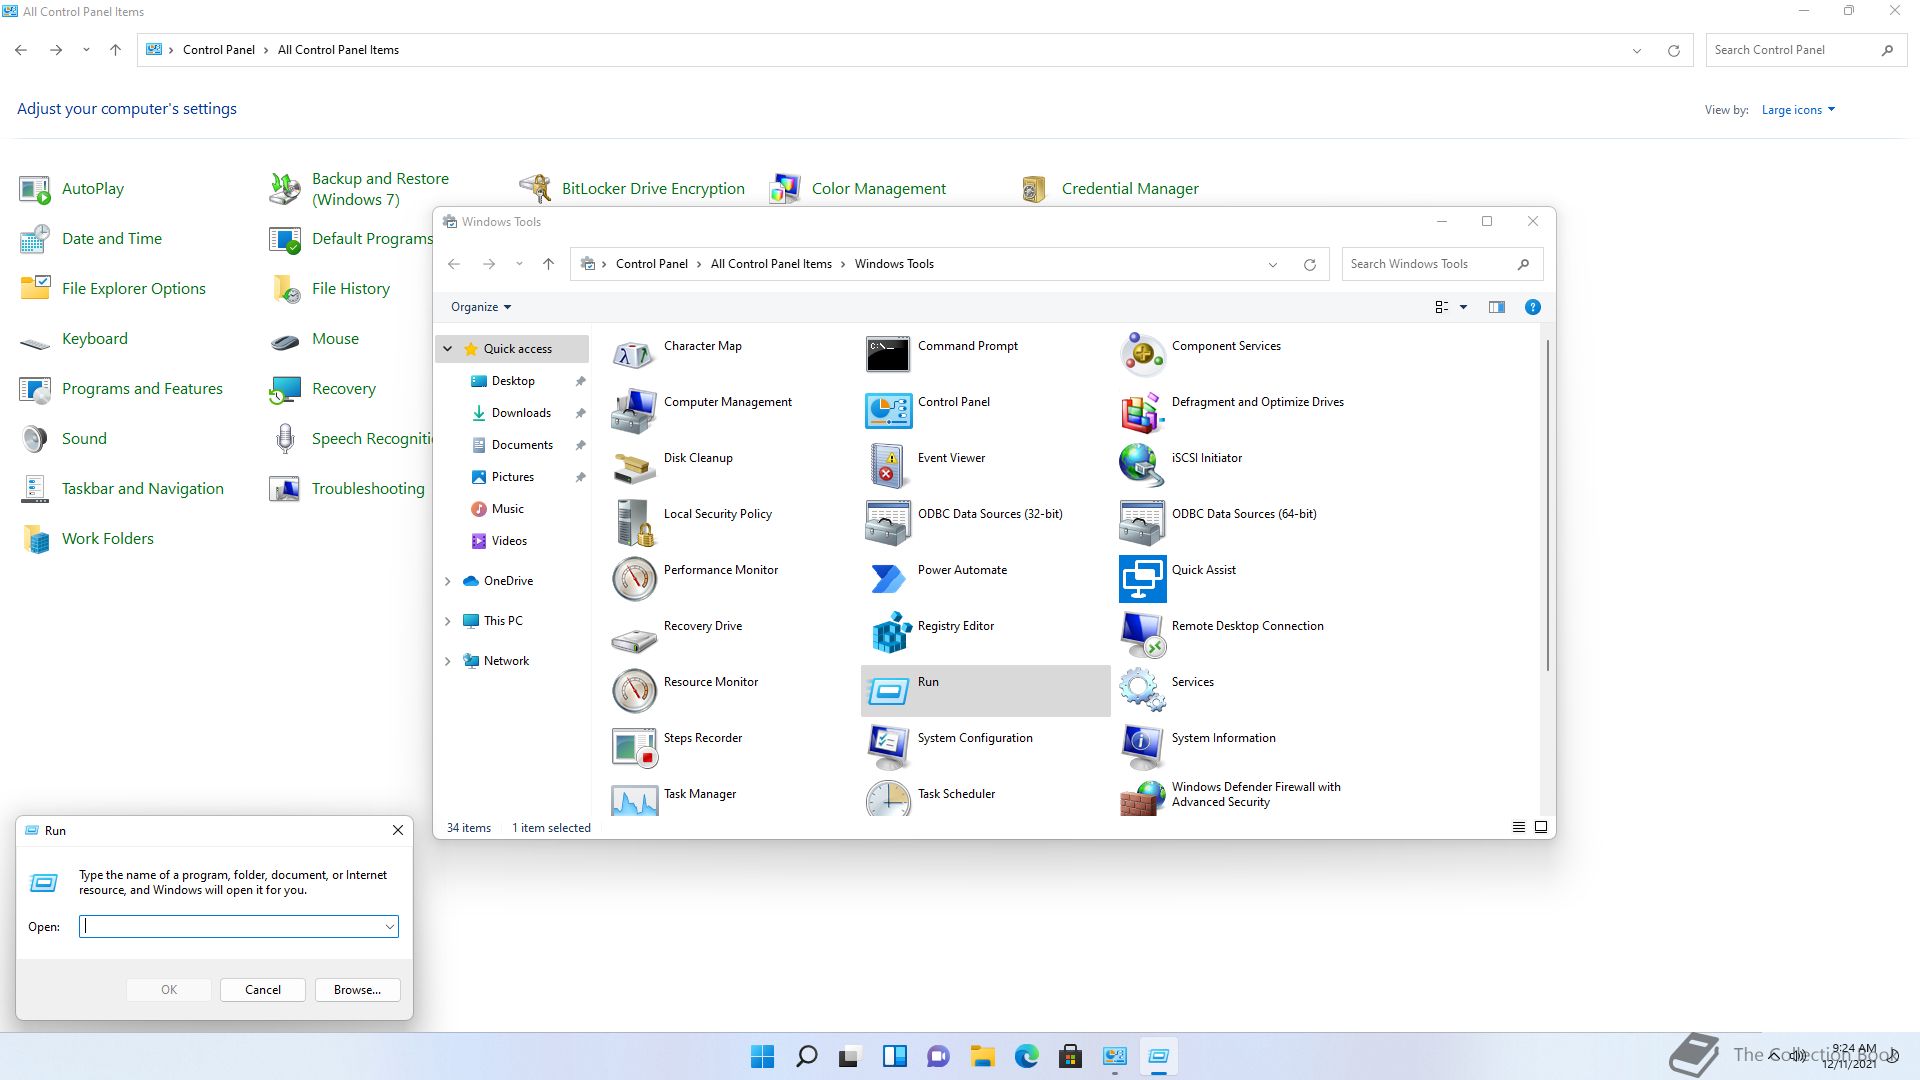Open Windows Defender Firewall with Advanced Security

(x=1256, y=794)
